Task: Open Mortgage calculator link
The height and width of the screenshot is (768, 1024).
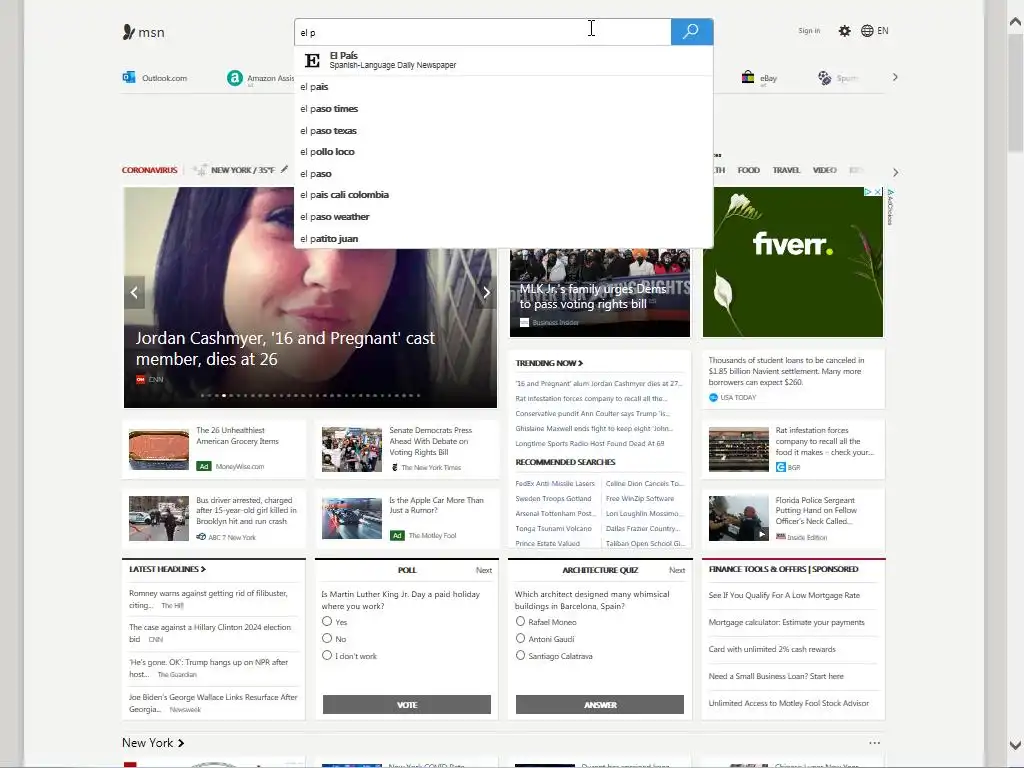Action: [x=786, y=622]
